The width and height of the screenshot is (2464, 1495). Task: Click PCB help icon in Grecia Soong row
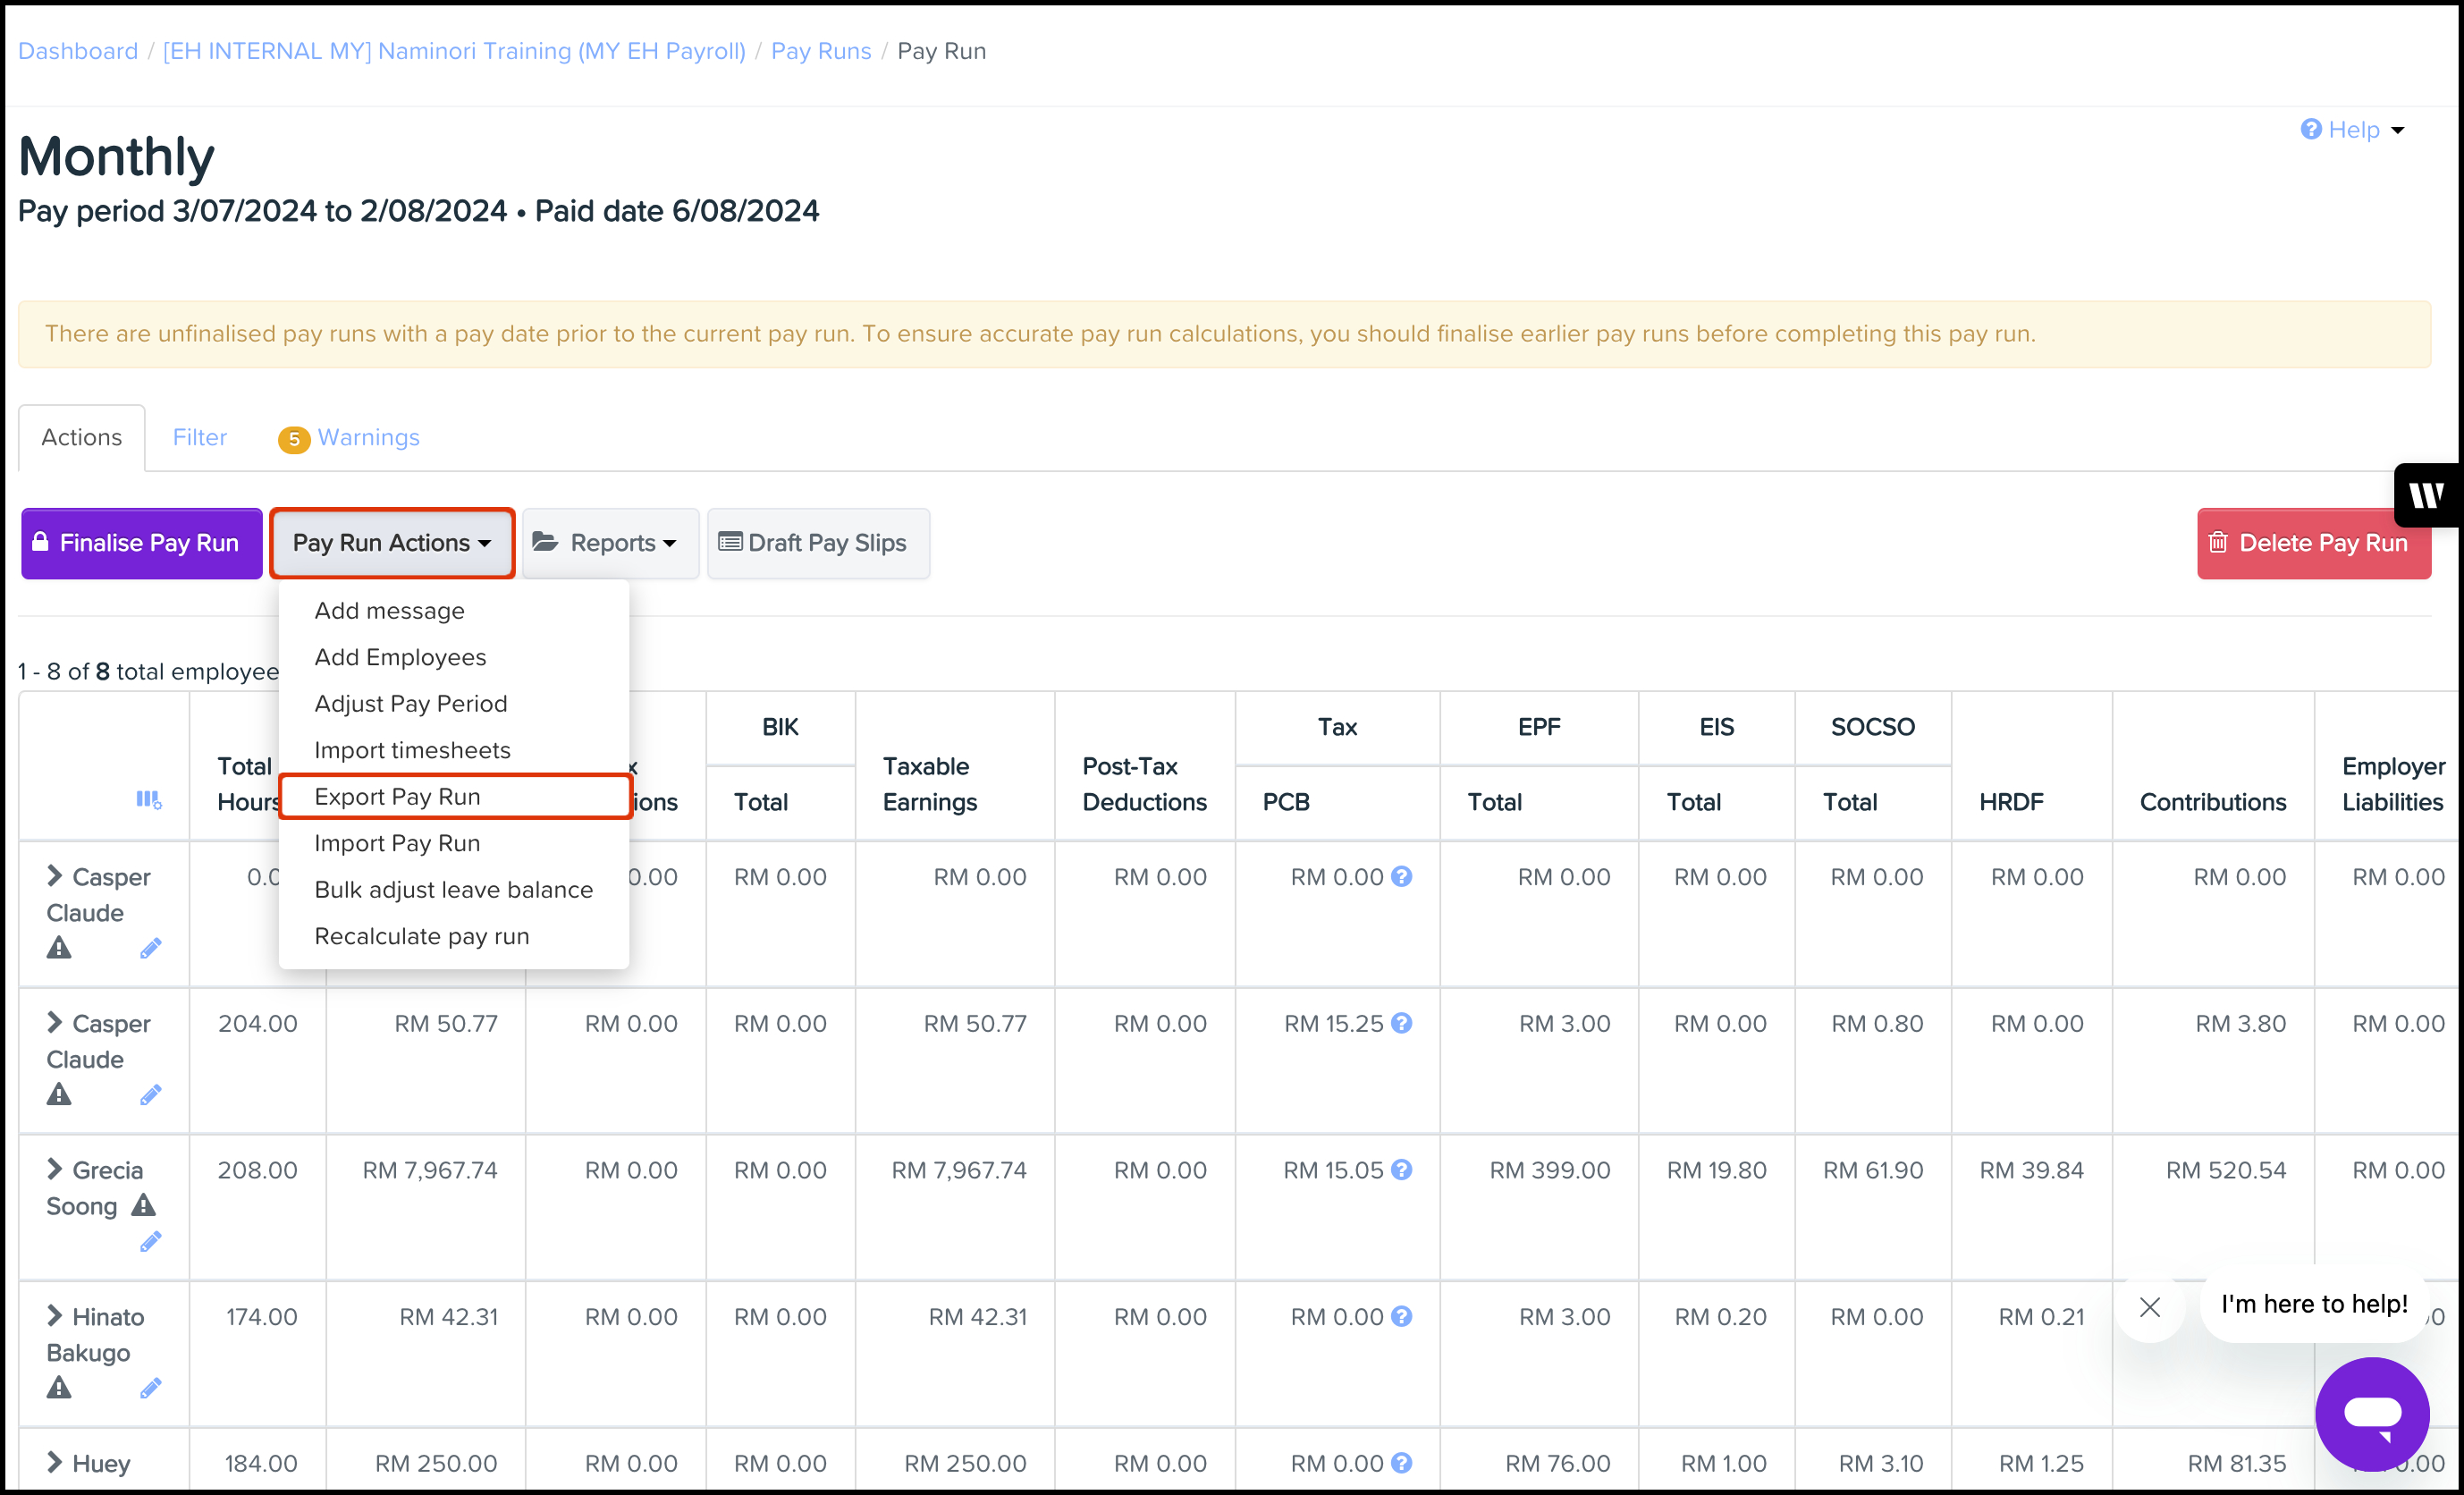[x=1402, y=1170]
